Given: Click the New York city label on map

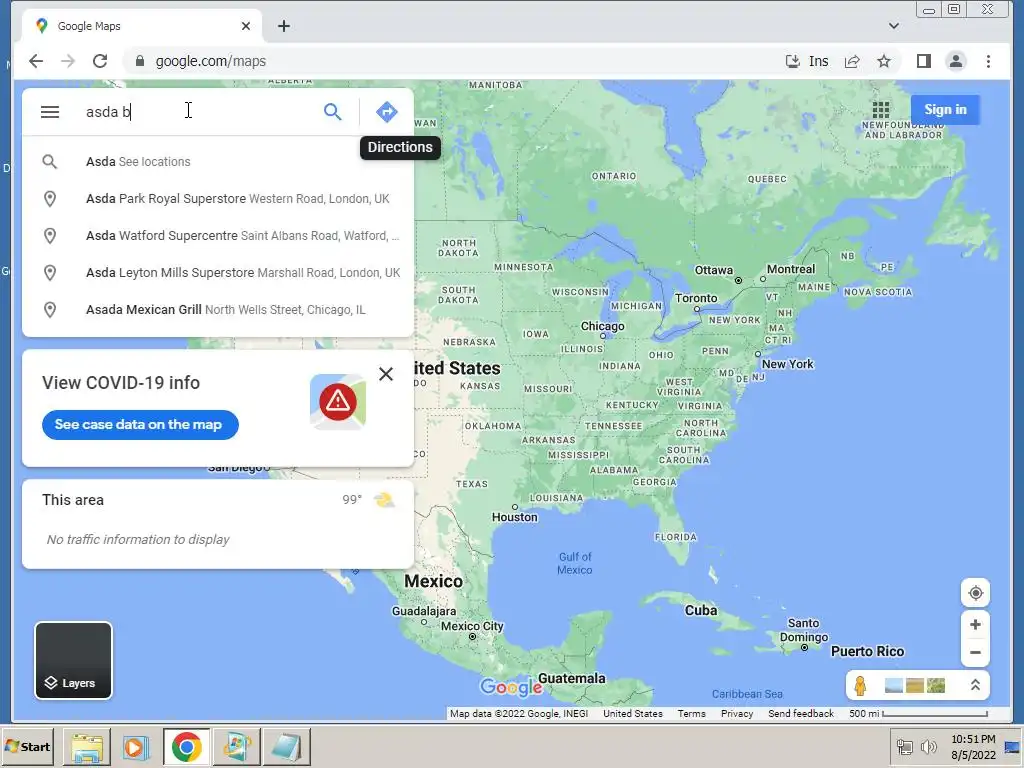Looking at the screenshot, I should click(x=788, y=364).
